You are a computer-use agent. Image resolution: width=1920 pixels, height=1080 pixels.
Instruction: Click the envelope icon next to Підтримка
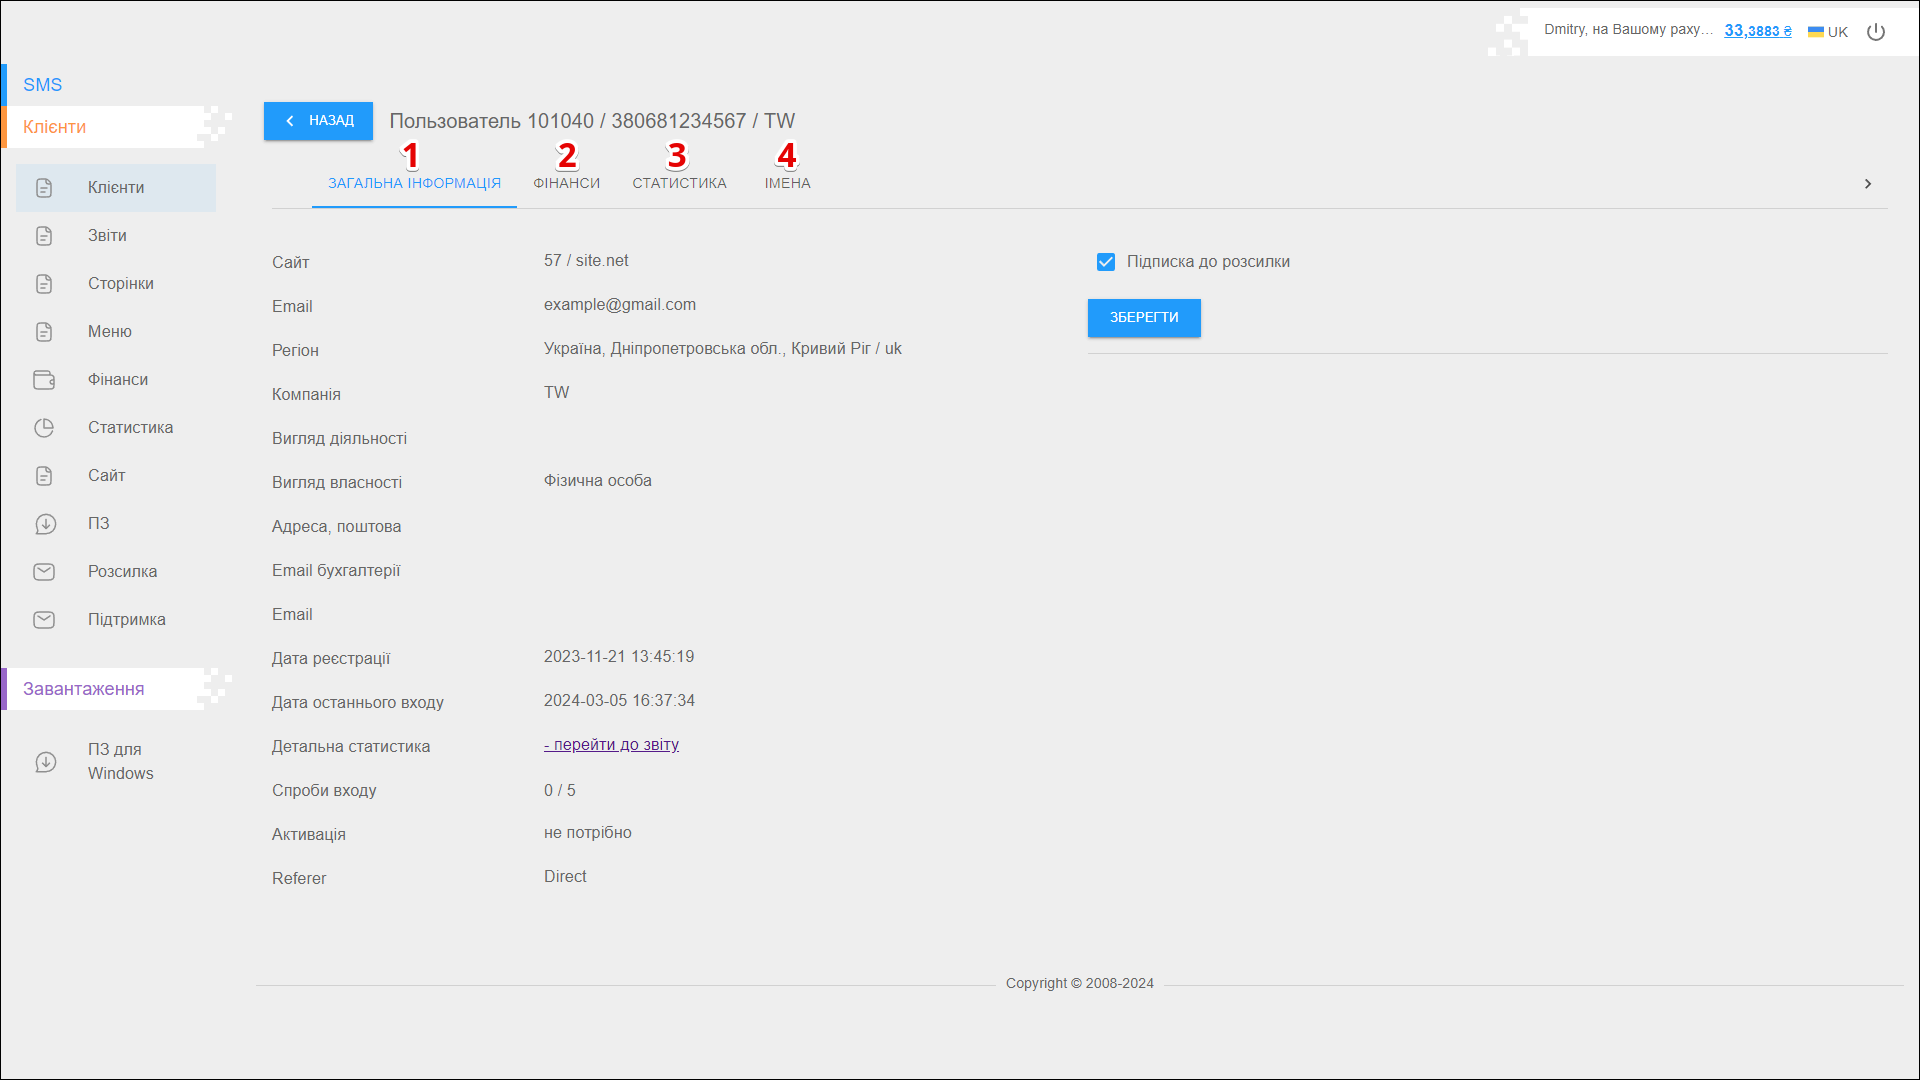pos(44,620)
